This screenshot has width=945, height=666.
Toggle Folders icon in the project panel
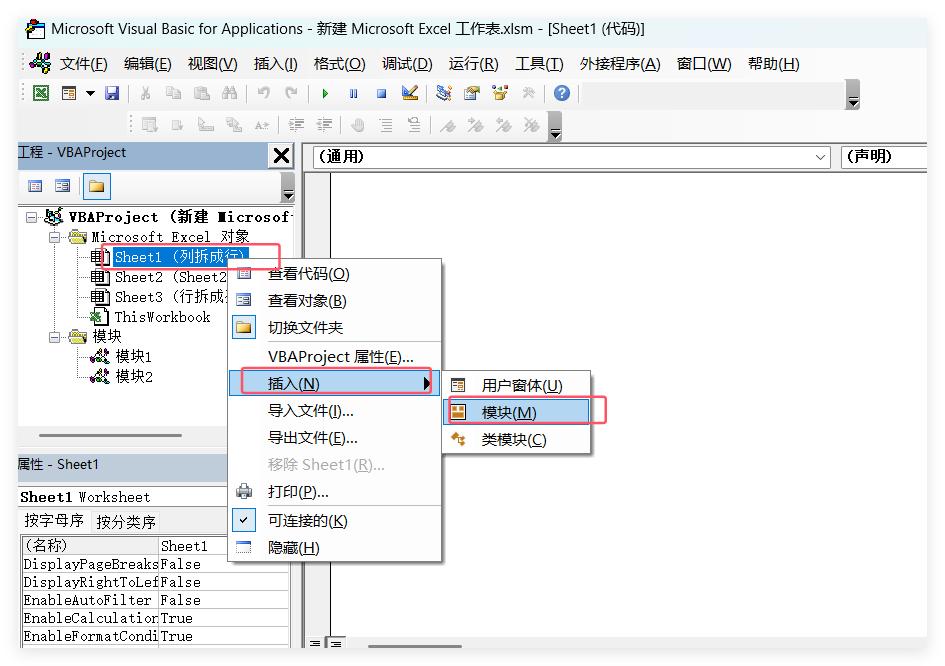(x=96, y=186)
